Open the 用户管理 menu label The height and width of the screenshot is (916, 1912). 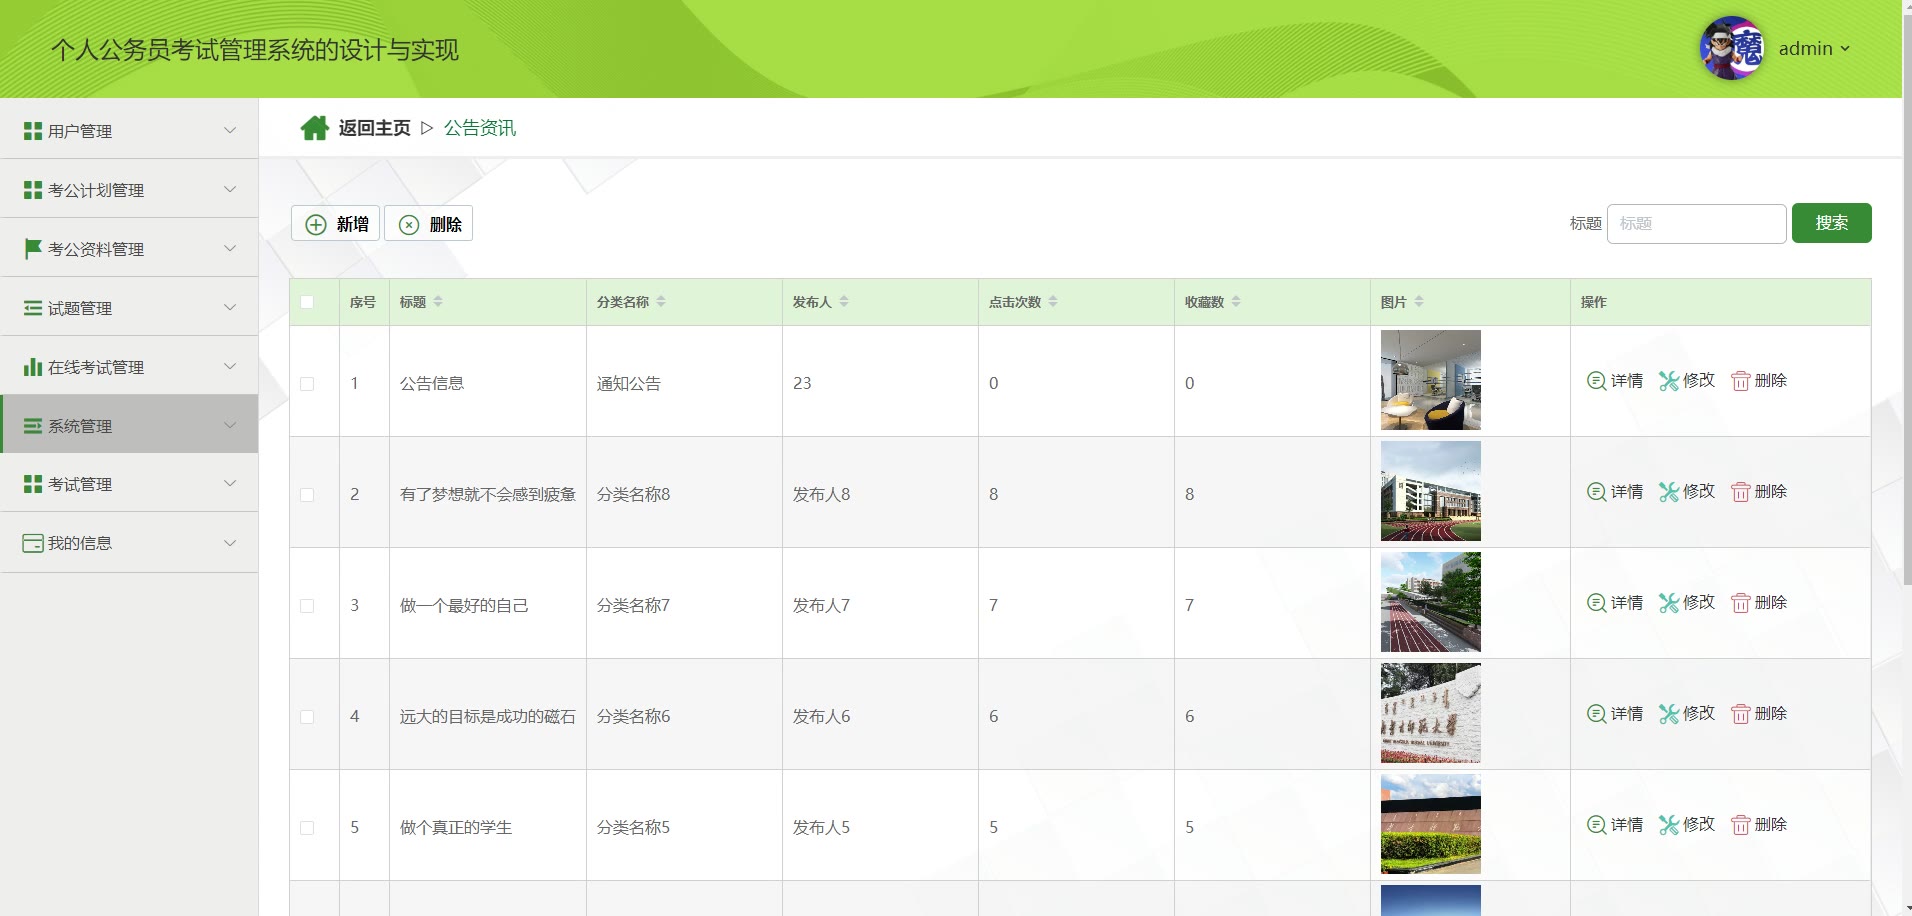80,131
